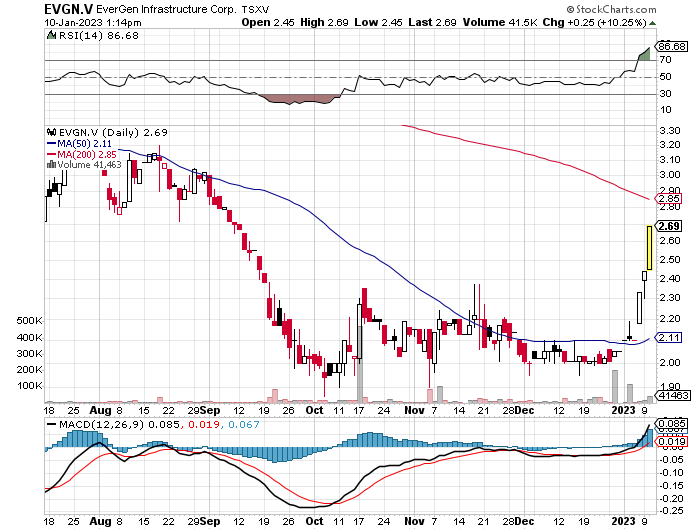Click the 2023 label on price-panel date axis
This screenshot has width=700, height=530.
pos(623,410)
